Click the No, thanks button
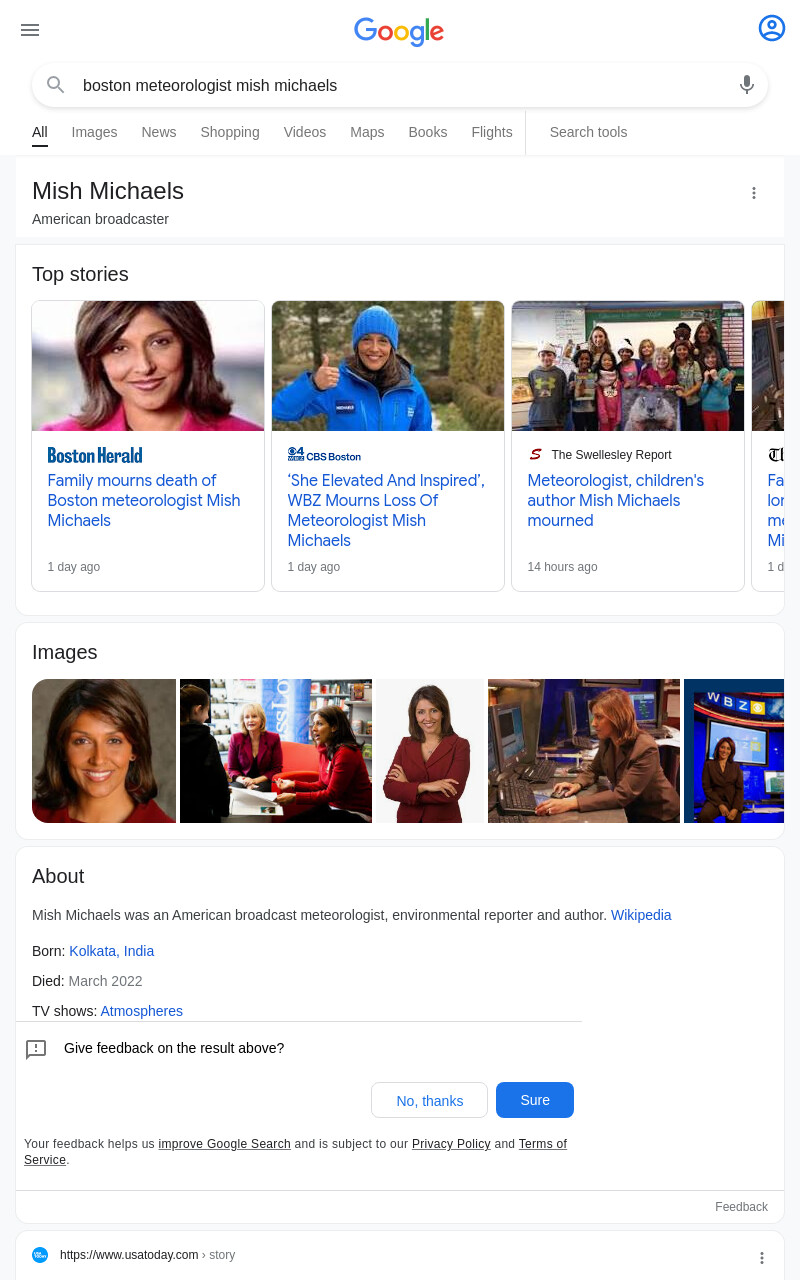This screenshot has height=1280, width=800. click(429, 1100)
